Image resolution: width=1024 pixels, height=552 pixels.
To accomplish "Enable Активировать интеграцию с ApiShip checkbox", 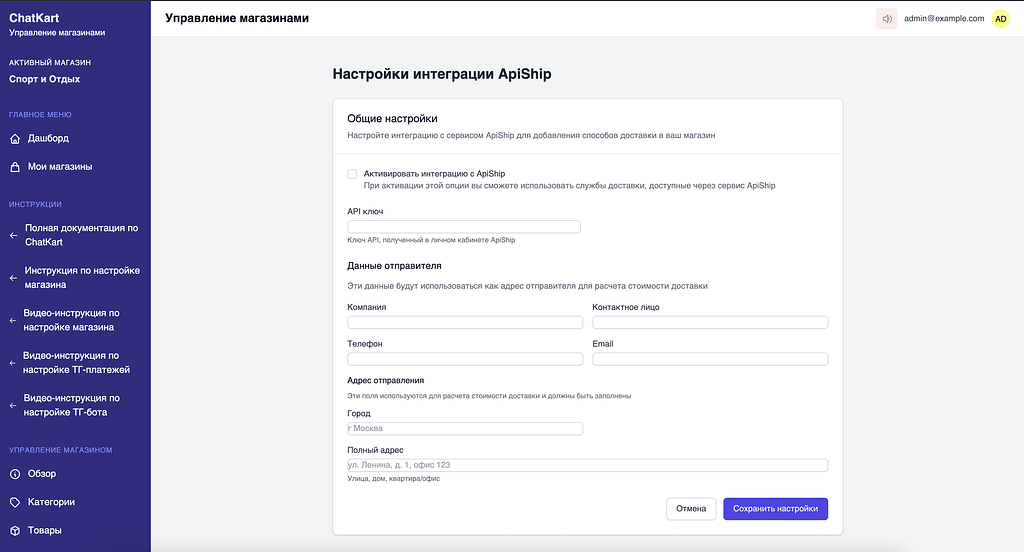I will click(x=352, y=174).
